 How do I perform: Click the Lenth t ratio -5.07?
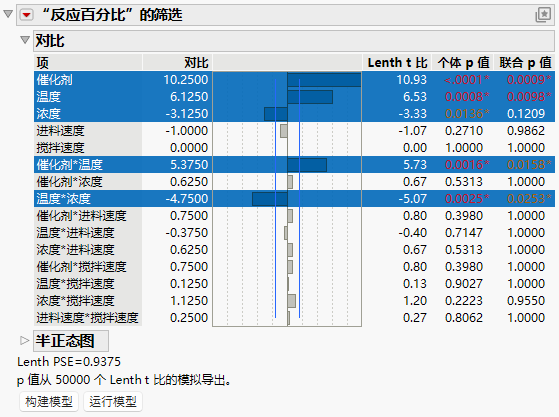(412, 199)
